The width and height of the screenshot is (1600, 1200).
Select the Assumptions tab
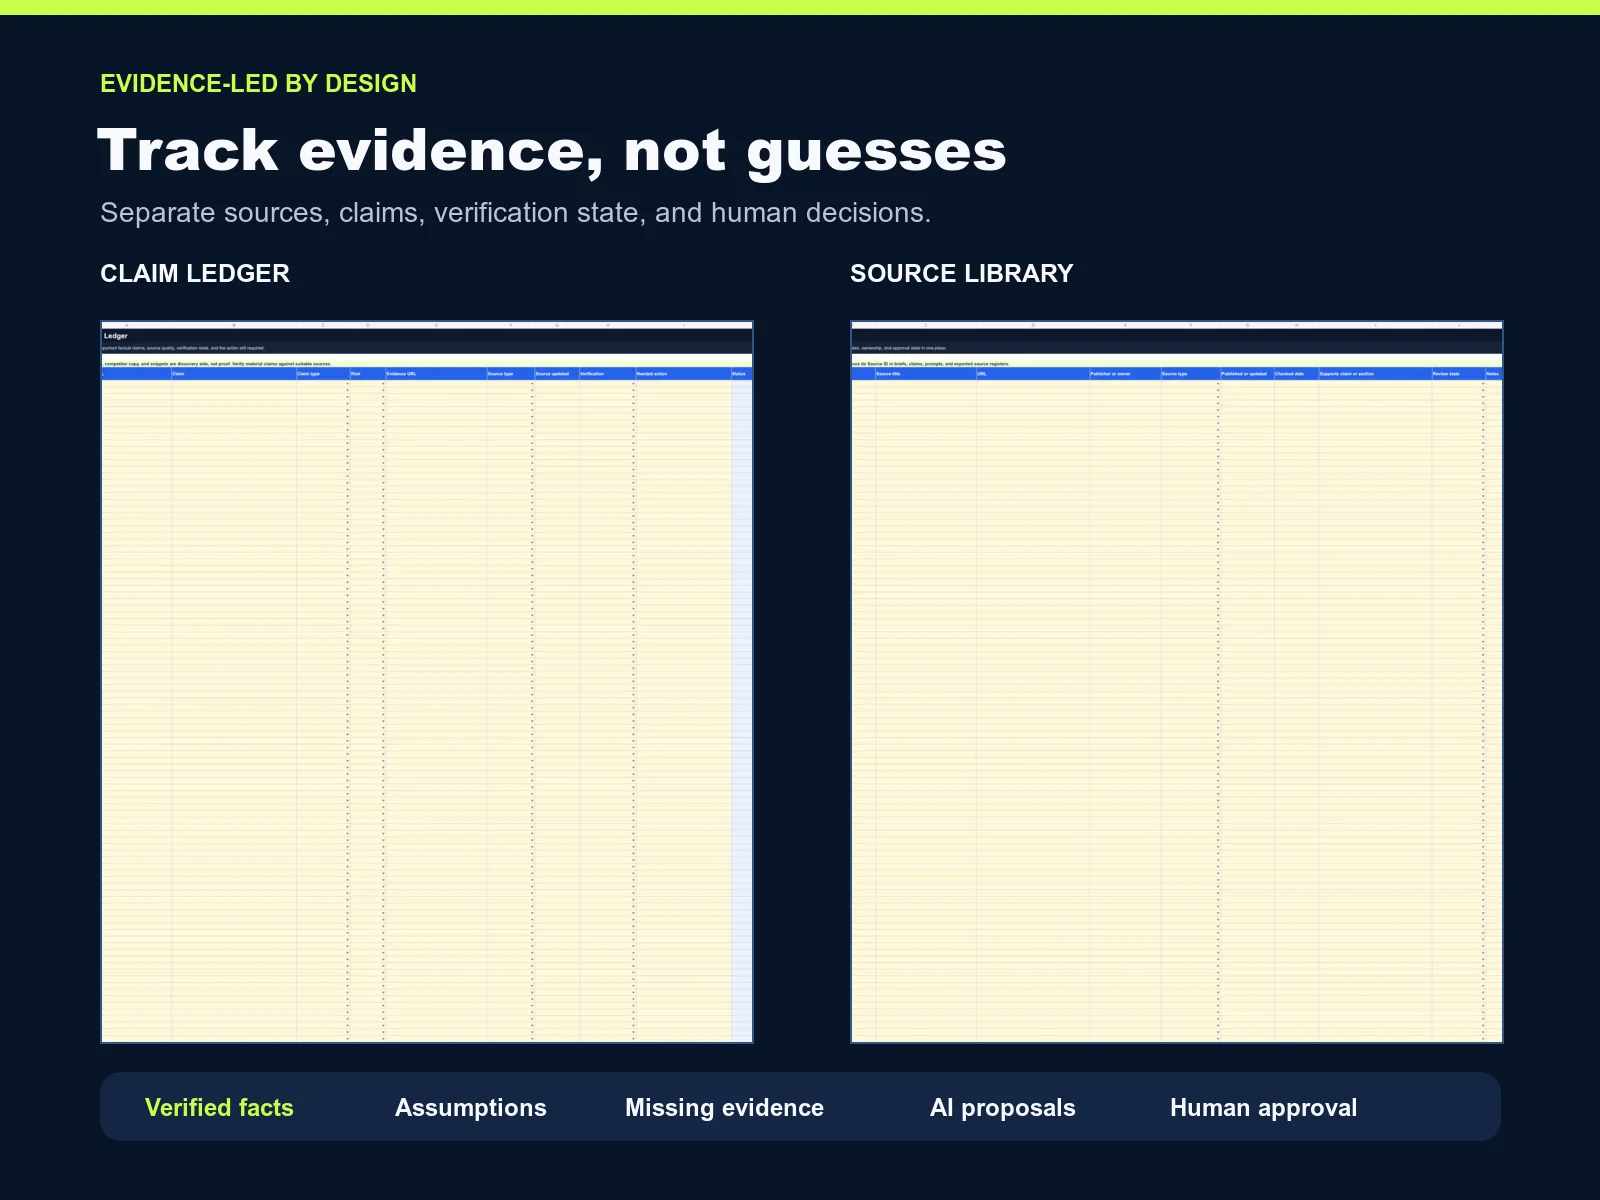(470, 1107)
